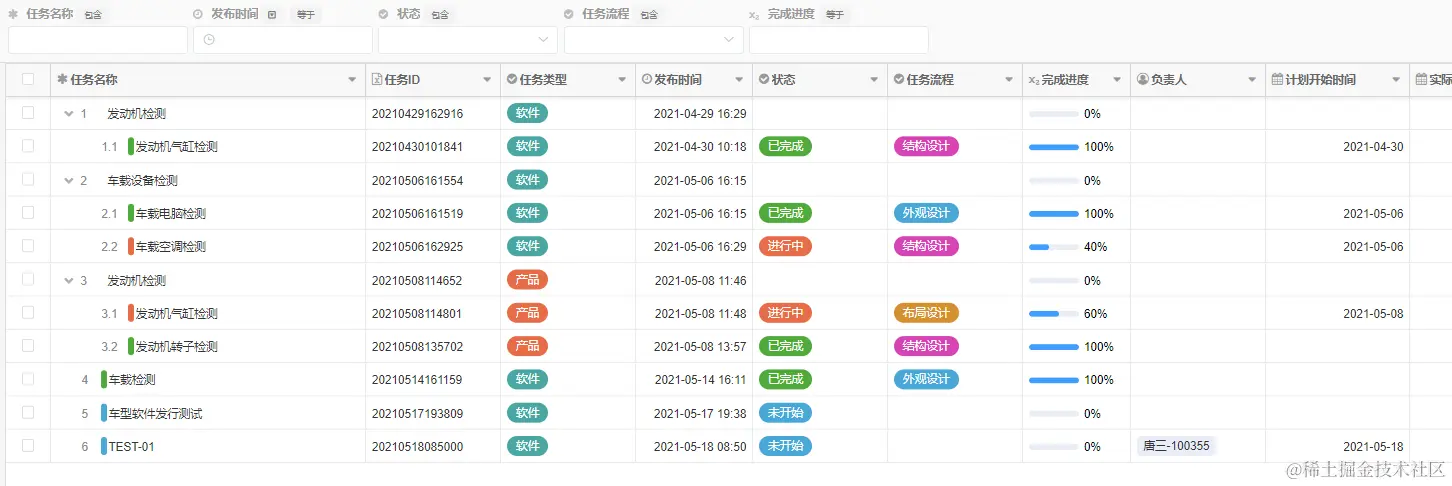Select task name 车型软件发行测试
The image size is (1452, 486).
(155, 414)
